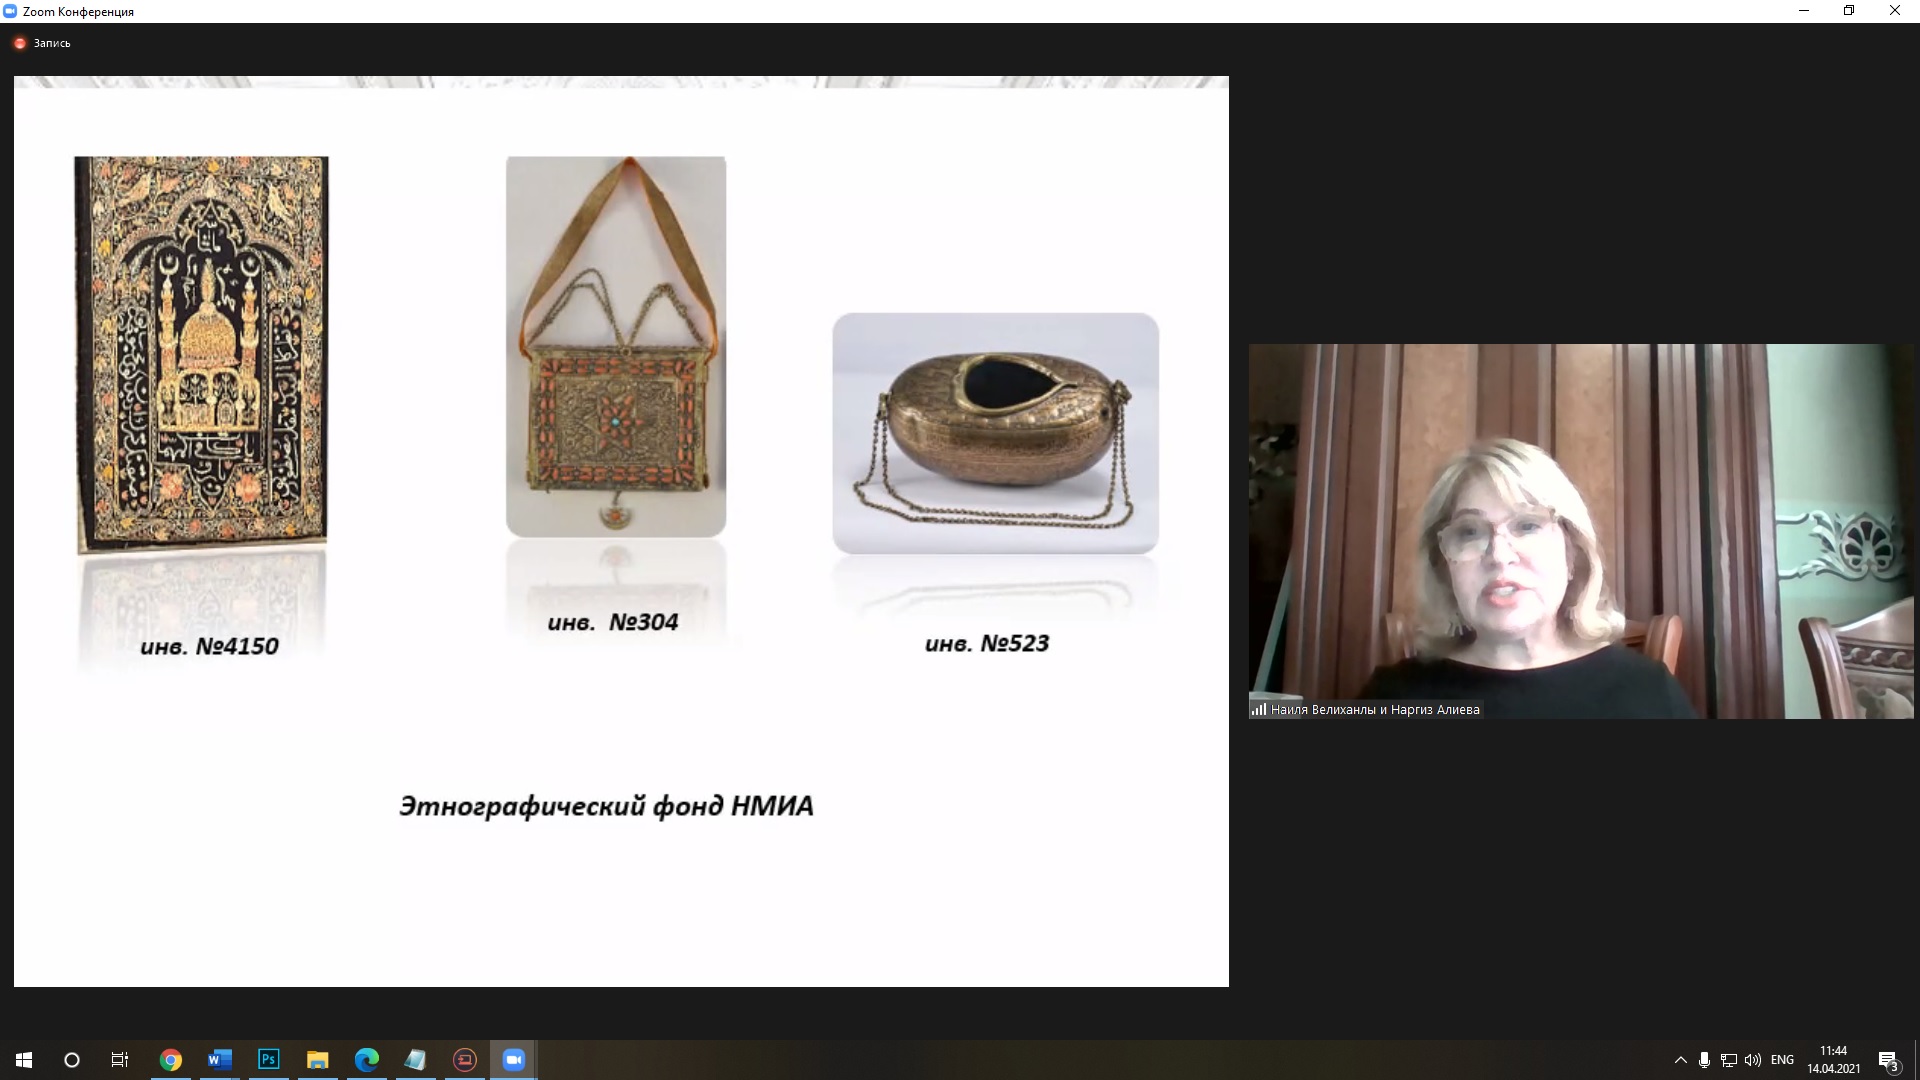Open Google Chrome from the taskbar

[171, 1060]
